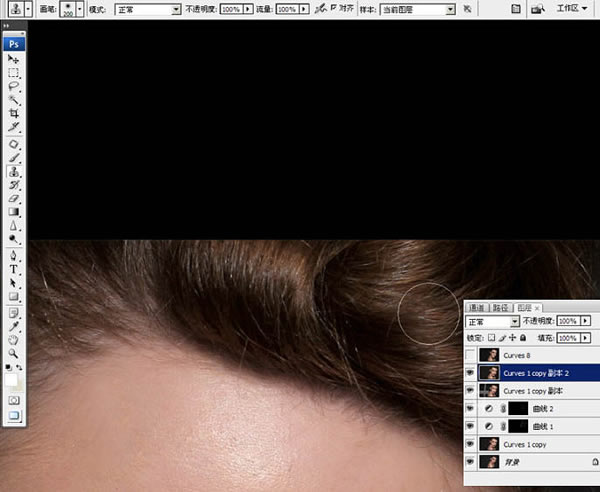Select the Dodge tool
Viewport: 600px width, 492px height.
click(13, 239)
